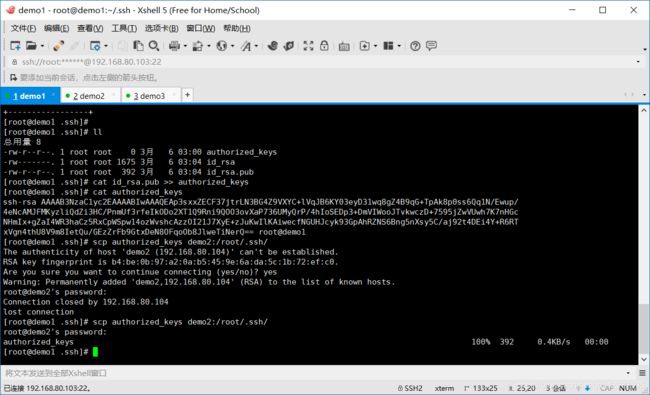Open the address bar history dropdown
The width and height of the screenshot is (650, 395).
(x=638, y=62)
